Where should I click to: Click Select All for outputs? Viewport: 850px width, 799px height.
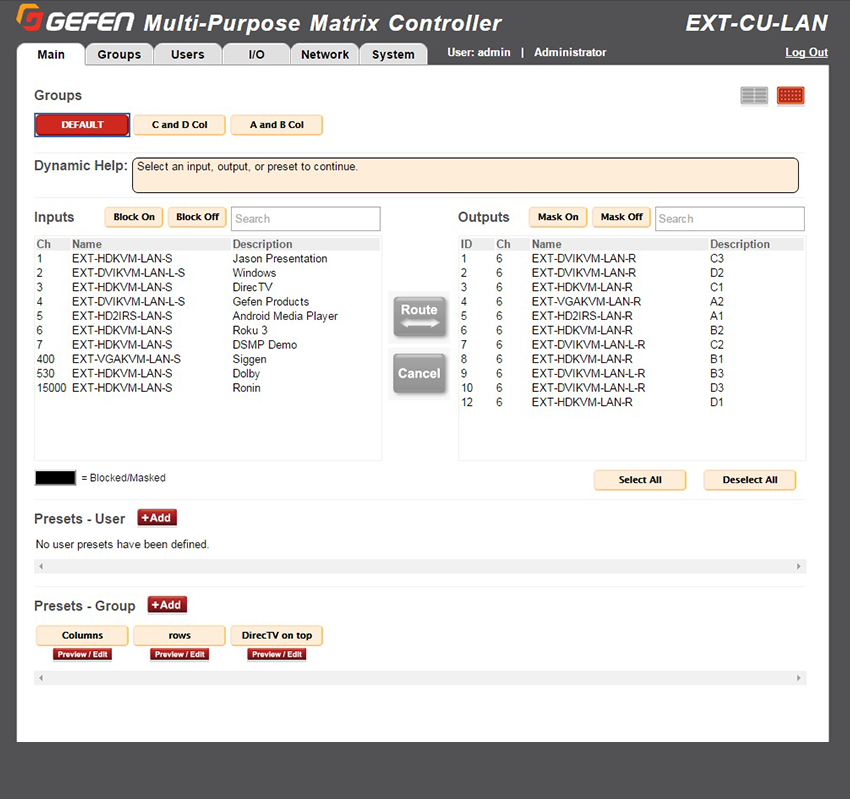(640, 480)
